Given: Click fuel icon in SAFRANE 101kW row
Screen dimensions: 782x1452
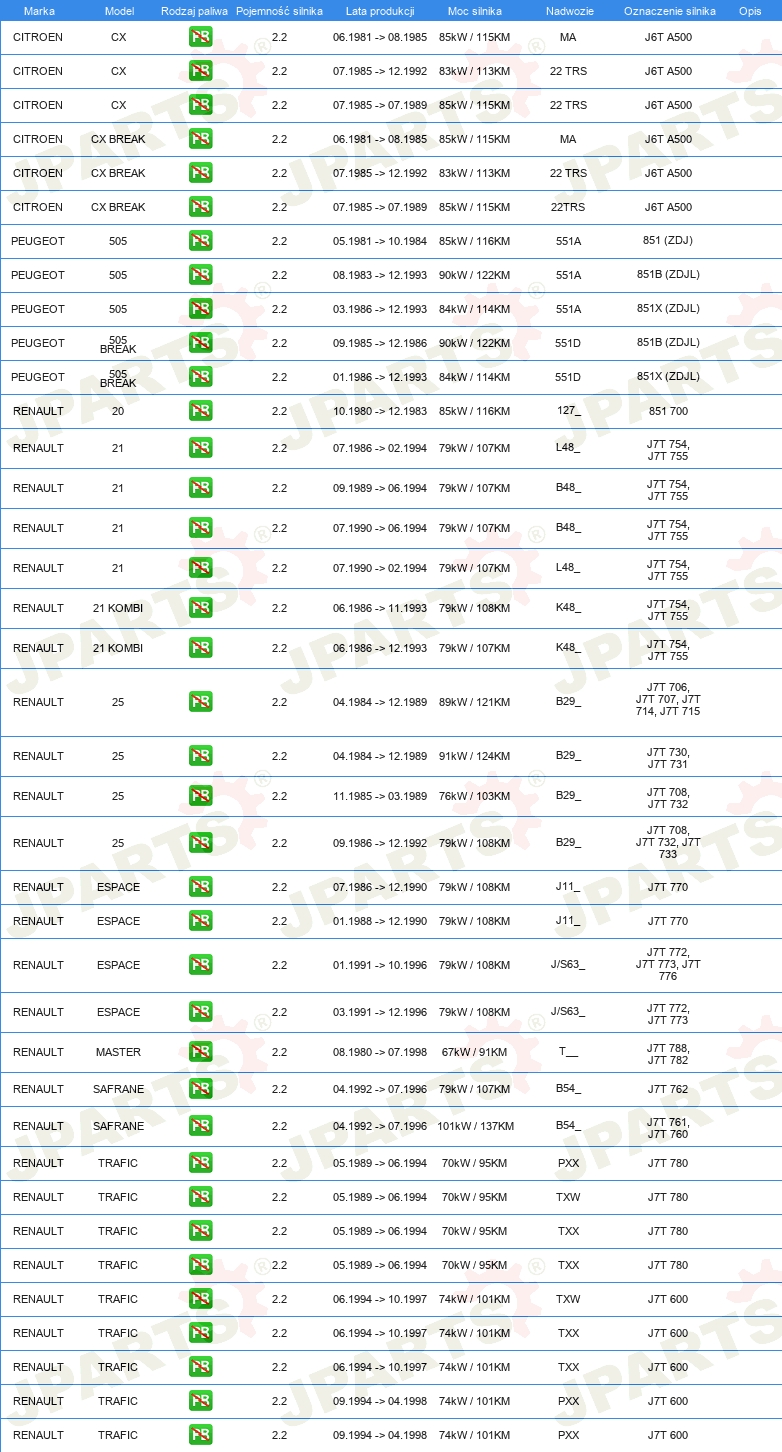Looking at the screenshot, I should [200, 1126].
